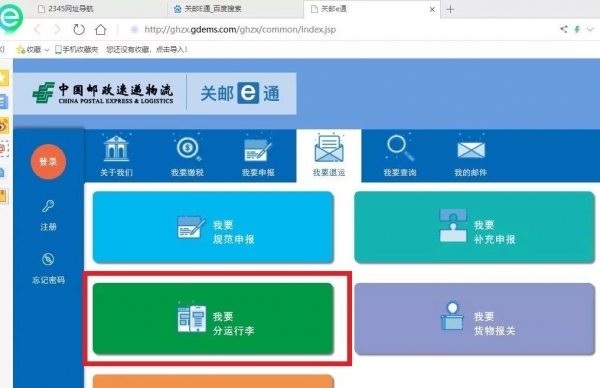
Task: Expand the 收藏 dropdown arrow
Action: 47,50
